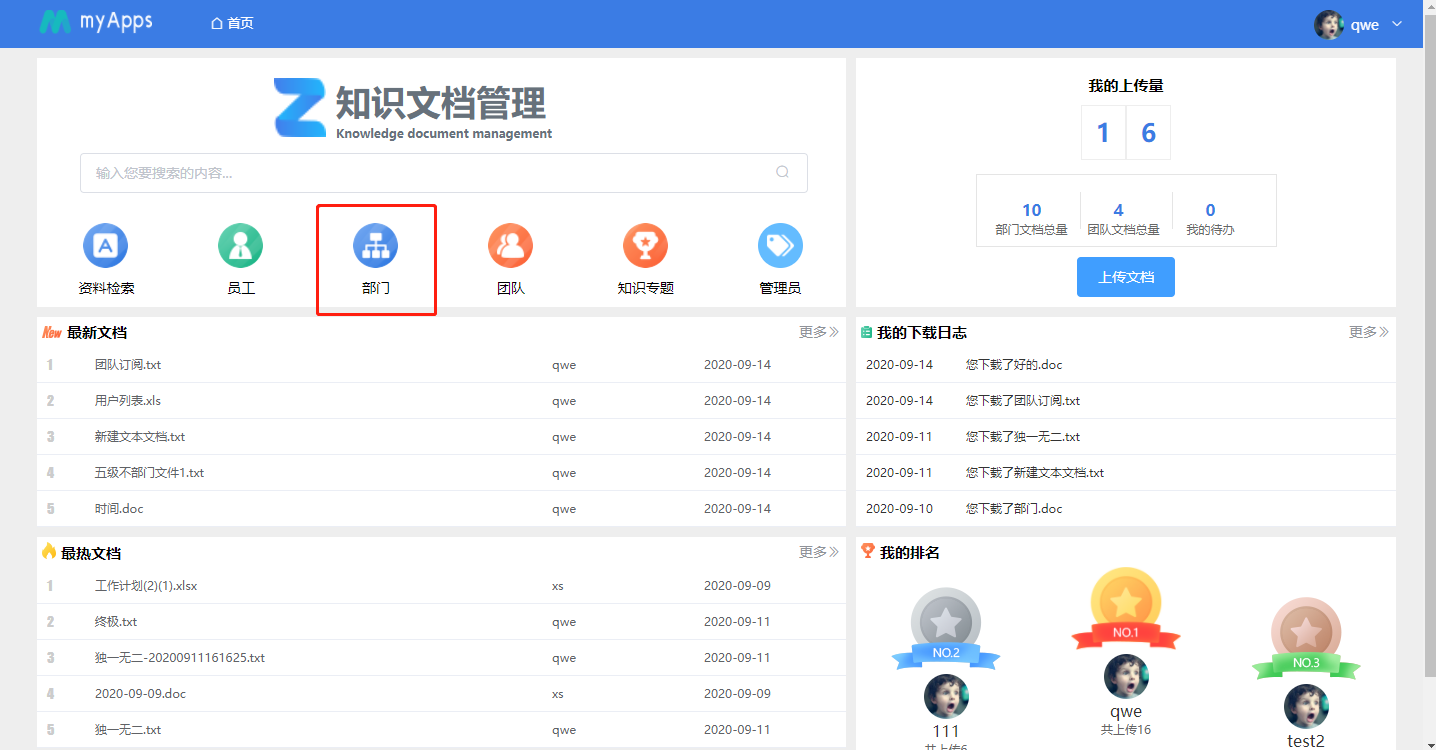This screenshot has width=1436, height=750.
Task: Go to 首页 home menu item
Action: pyautogui.click(x=232, y=23)
